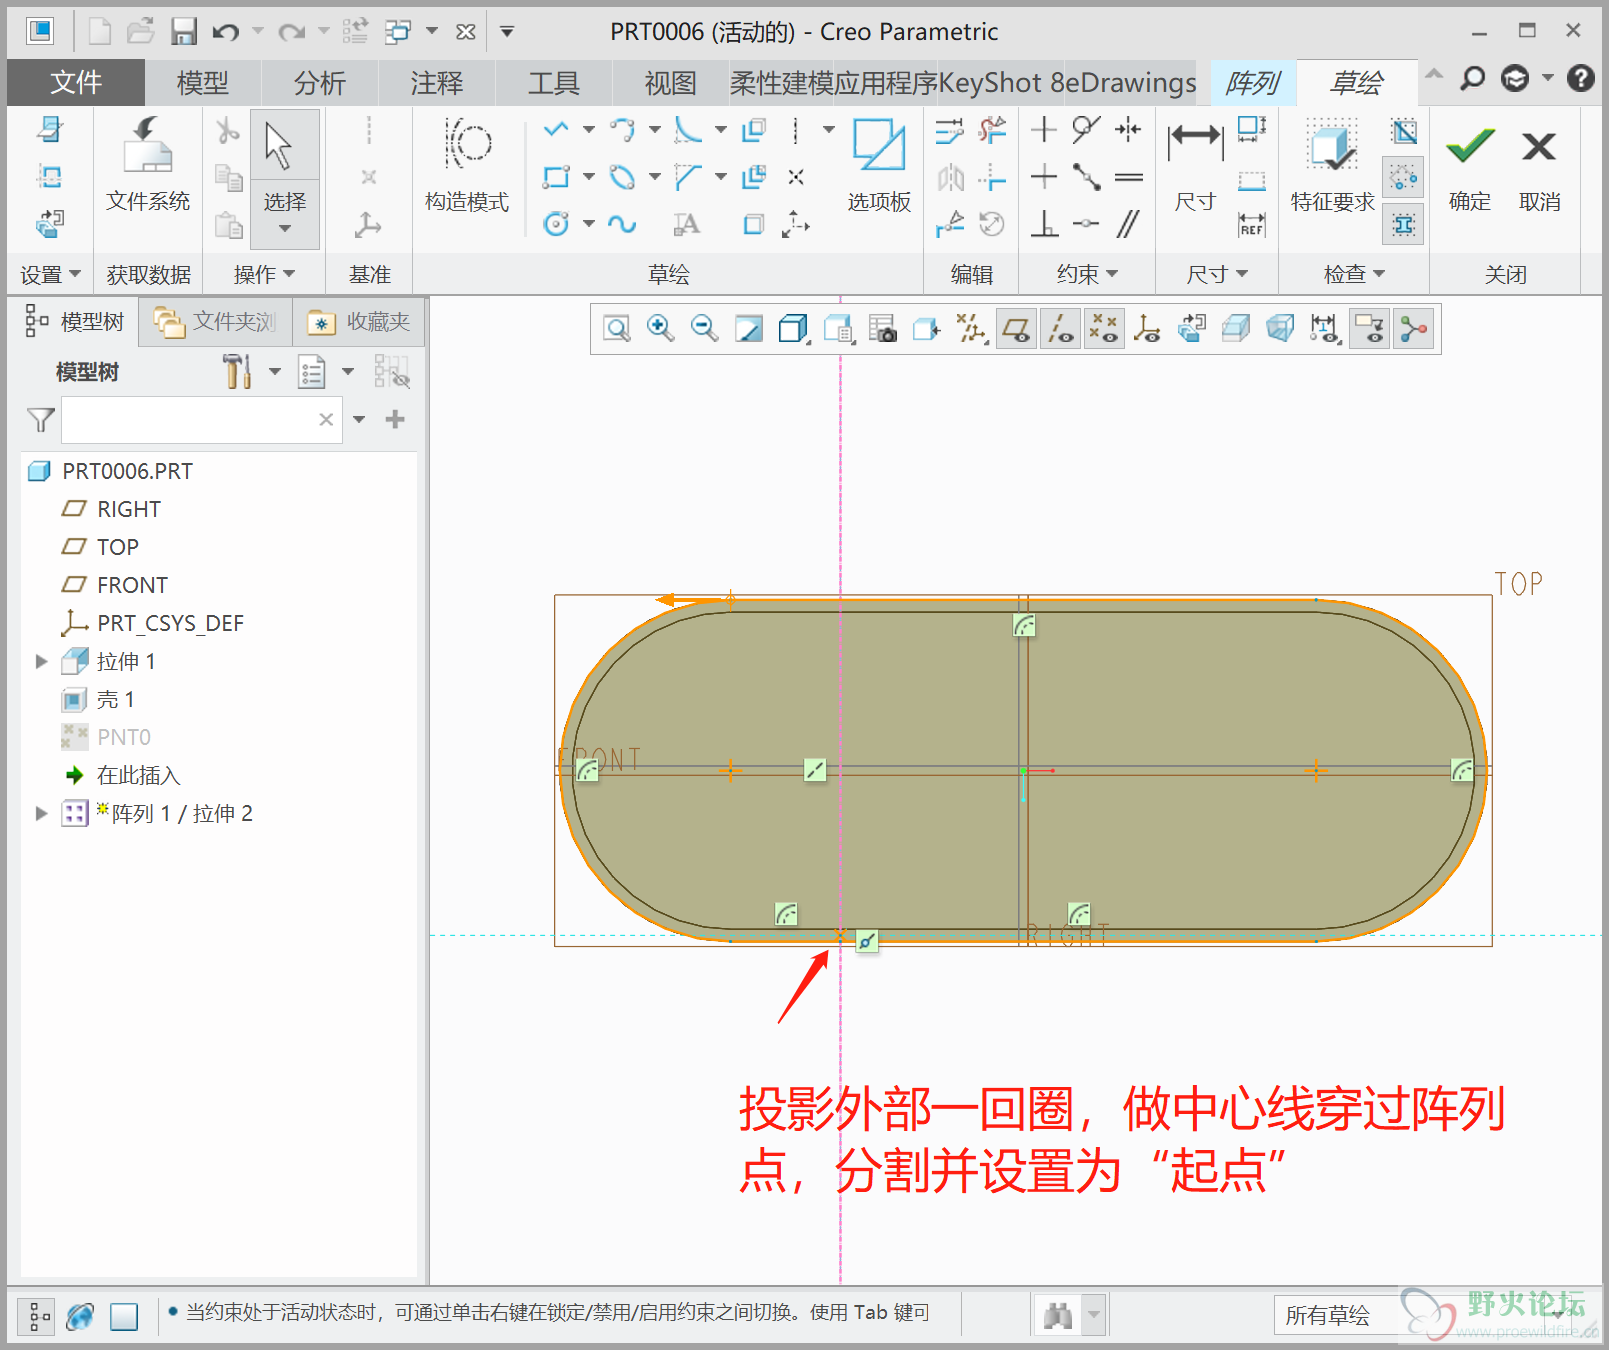Apply the Parallel constraint
The height and width of the screenshot is (1350, 1609).
tap(1129, 224)
